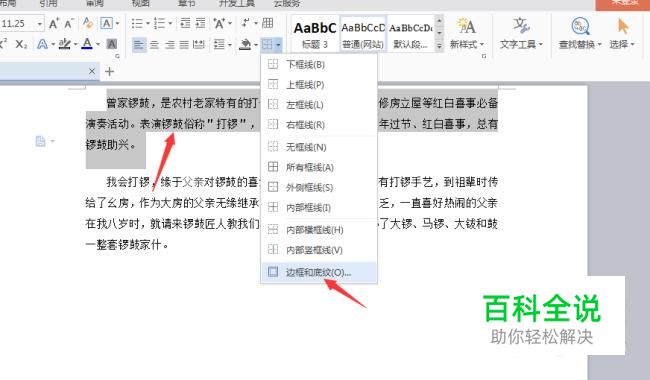Click the line spacing icon
650x380 pixels.
tap(219, 44)
